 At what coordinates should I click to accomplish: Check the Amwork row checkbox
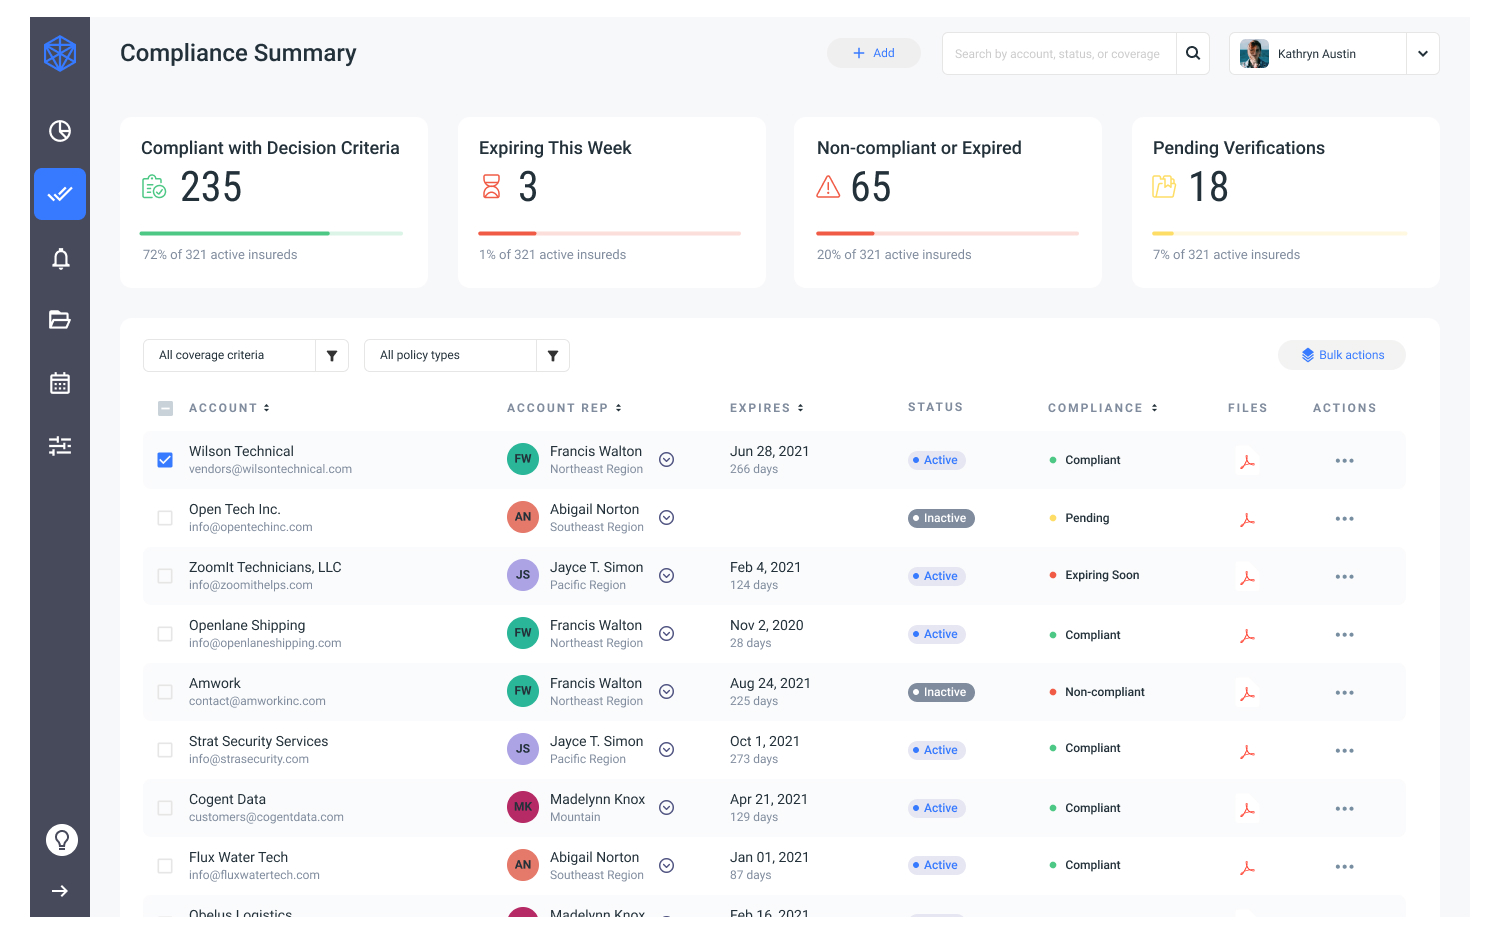click(165, 692)
